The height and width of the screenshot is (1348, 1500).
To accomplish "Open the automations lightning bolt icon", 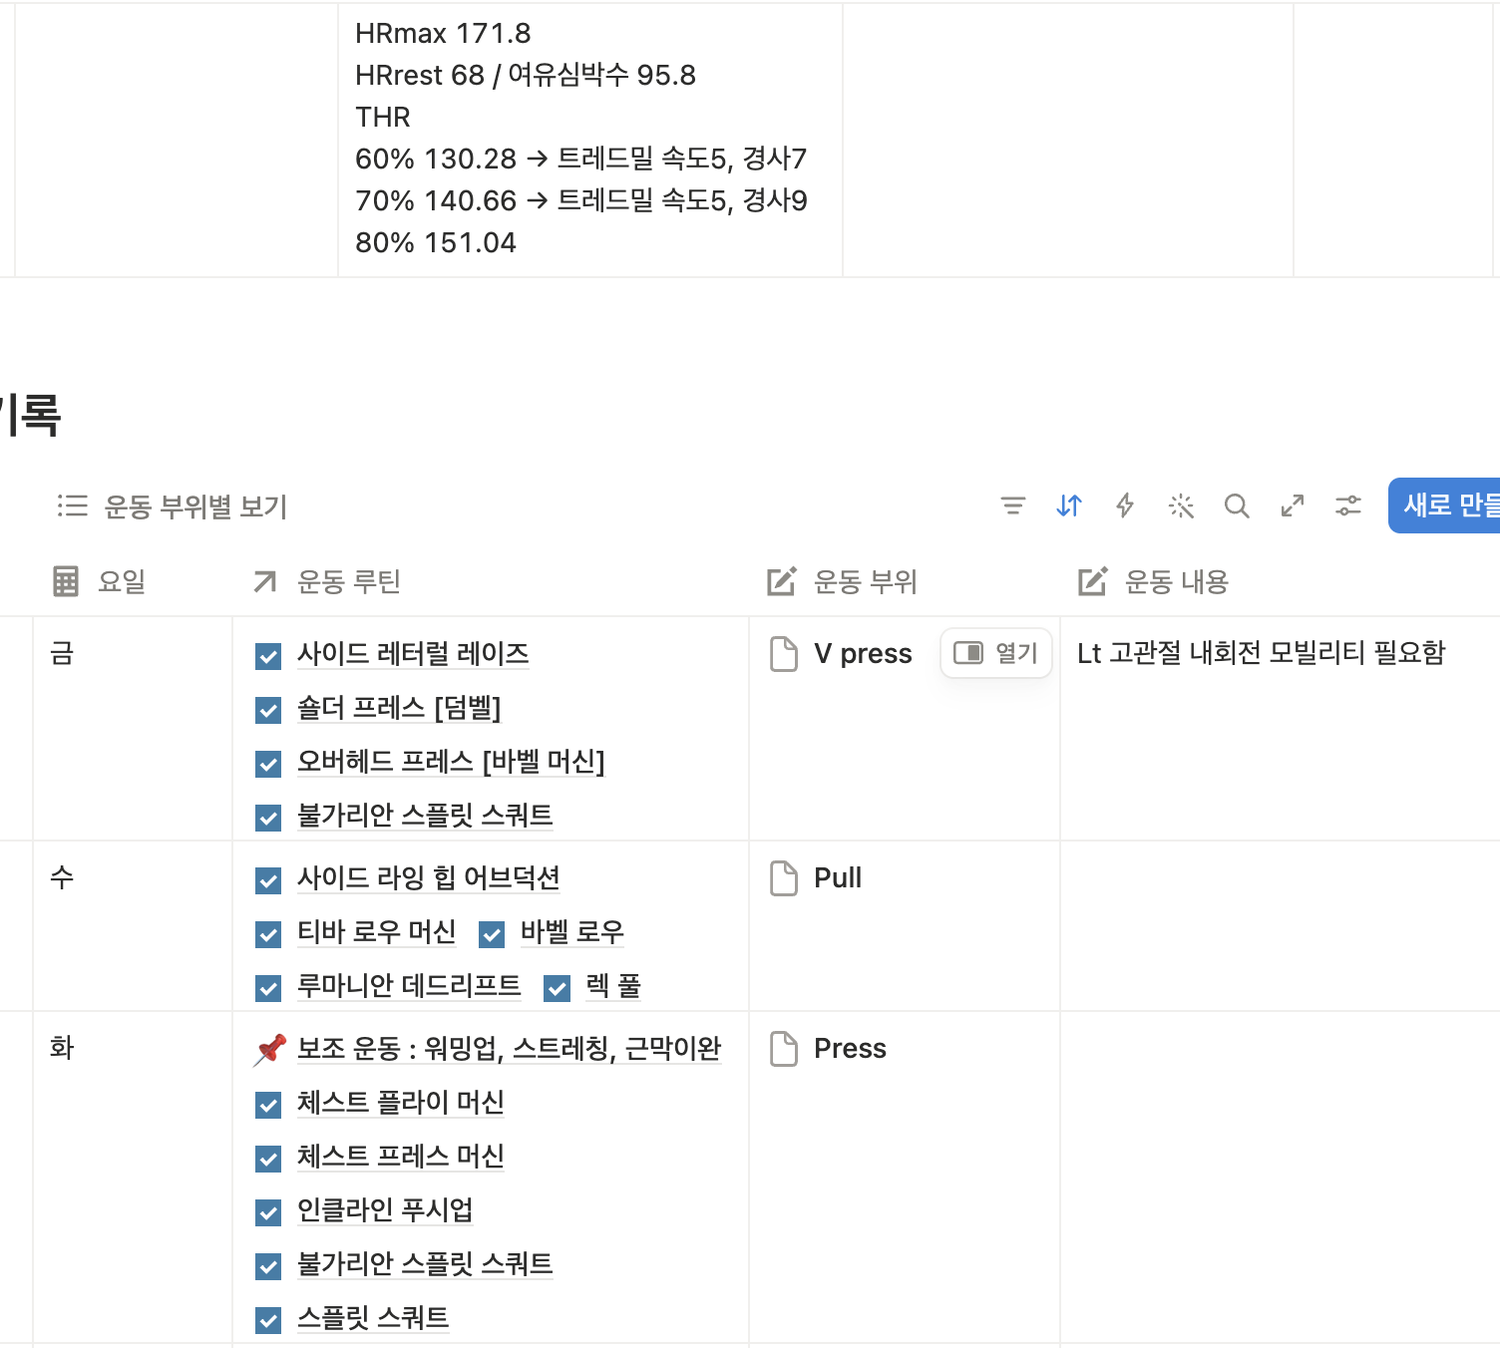I will pyautogui.click(x=1125, y=506).
